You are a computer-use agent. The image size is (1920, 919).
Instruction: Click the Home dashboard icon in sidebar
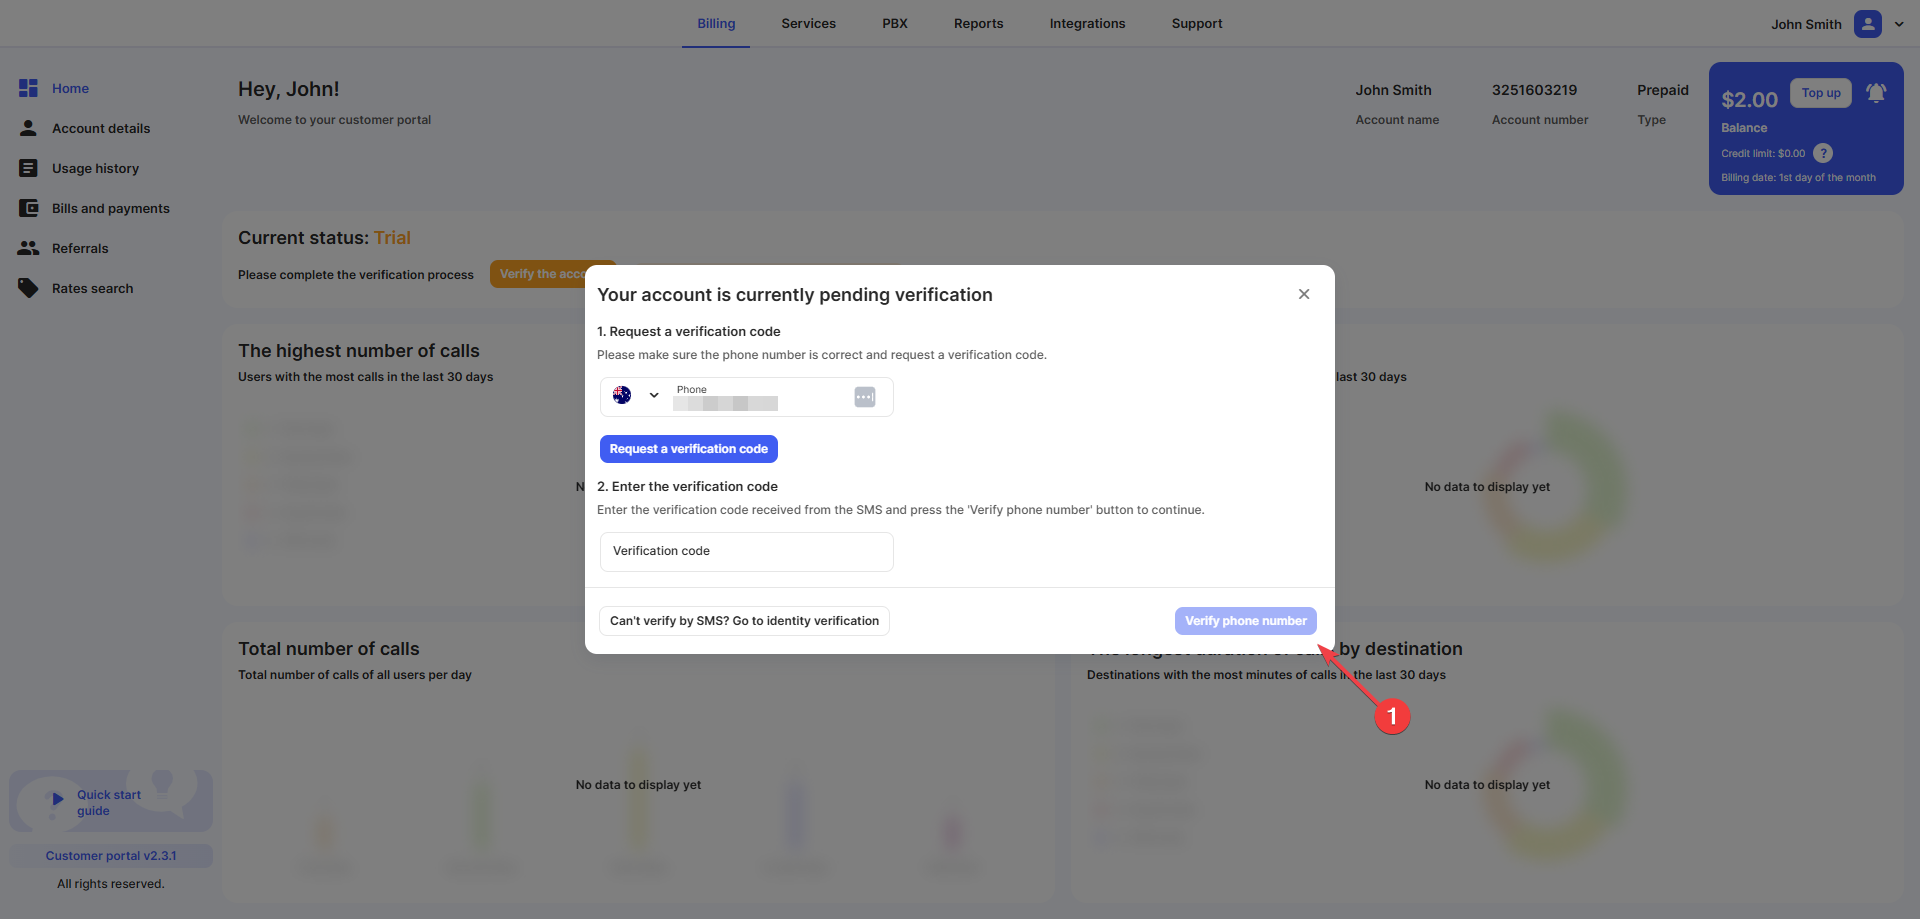pos(28,88)
